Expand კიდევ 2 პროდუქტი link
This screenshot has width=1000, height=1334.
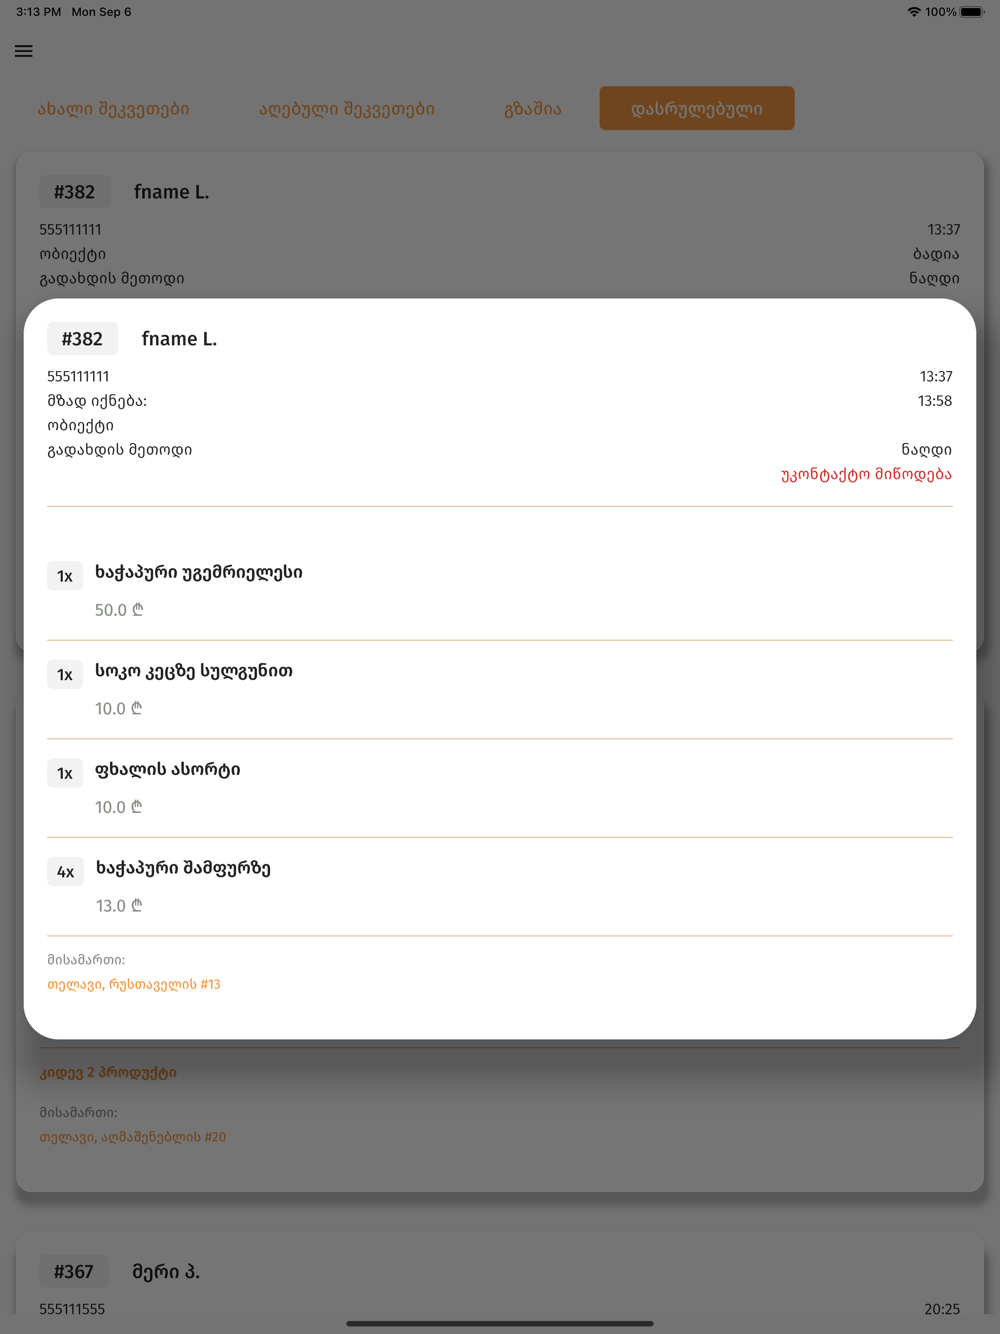[108, 1072]
